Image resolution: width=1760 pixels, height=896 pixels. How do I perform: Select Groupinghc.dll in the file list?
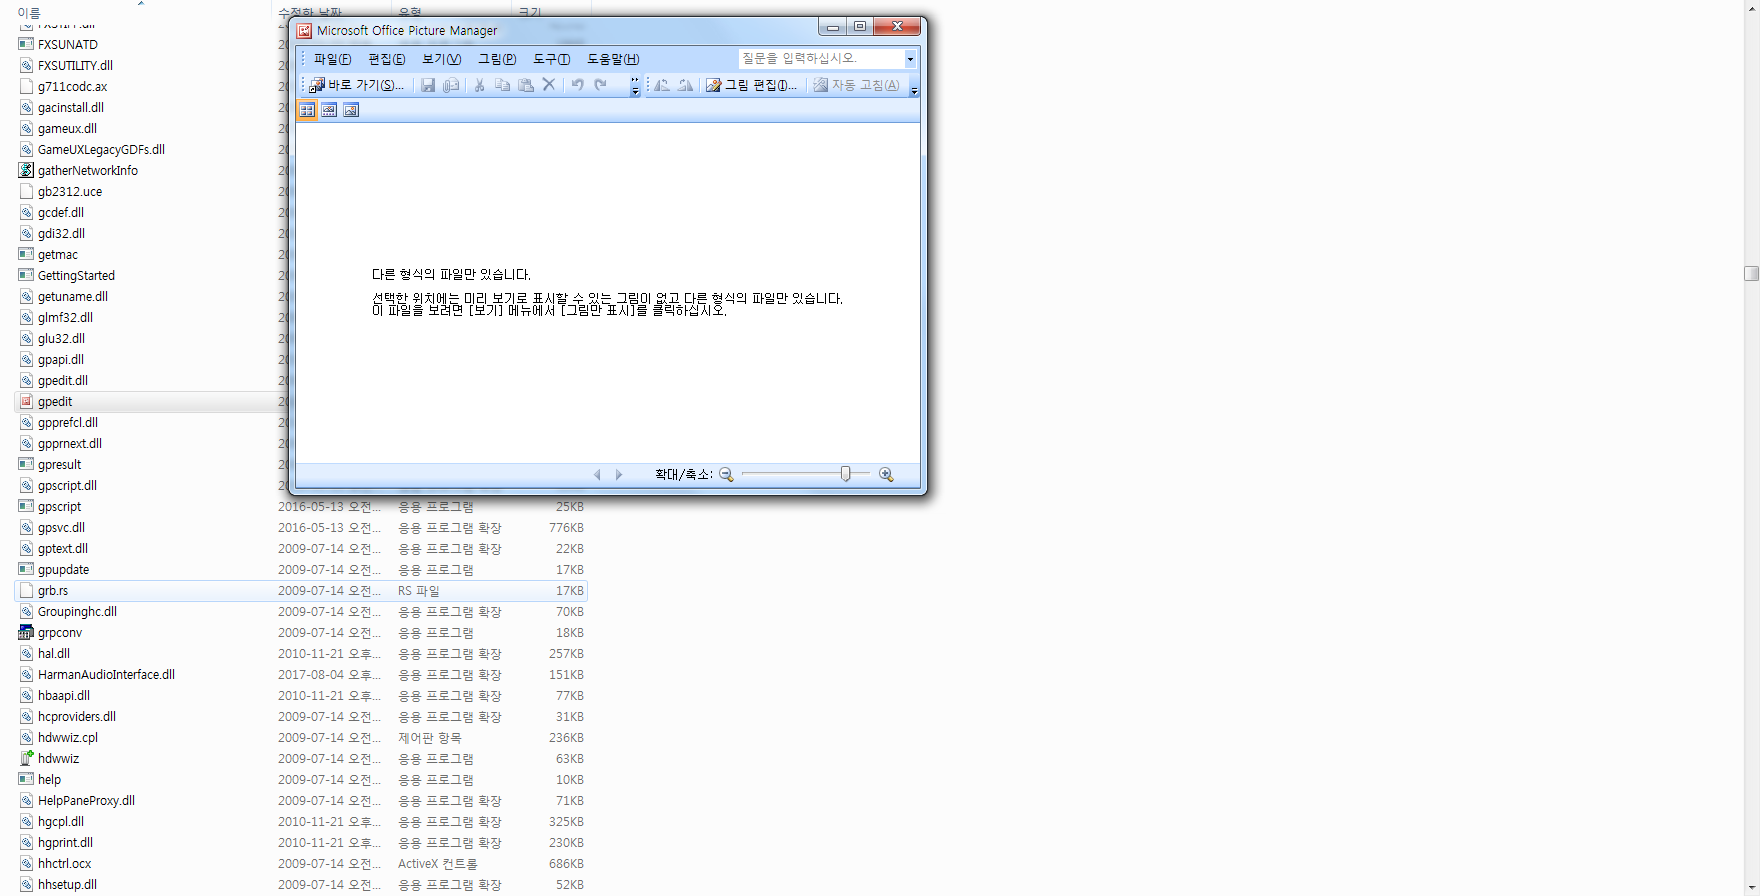[x=77, y=612]
